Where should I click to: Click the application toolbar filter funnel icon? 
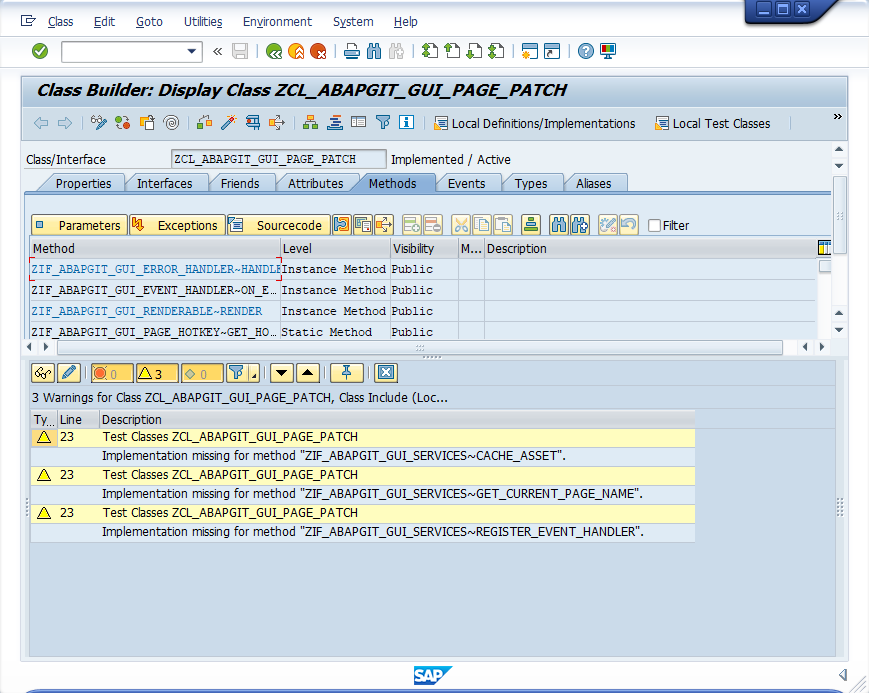pyautogui.click(x=383, y=123)
